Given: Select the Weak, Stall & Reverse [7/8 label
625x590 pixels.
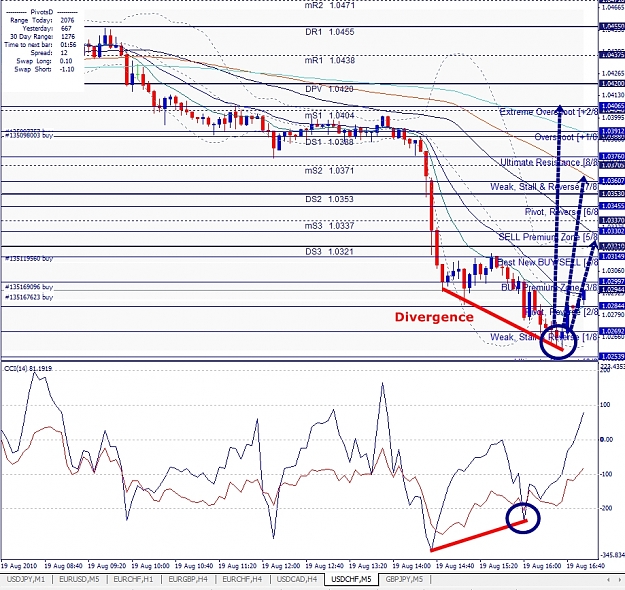Looking at the screenshot, I should point(544,187).
